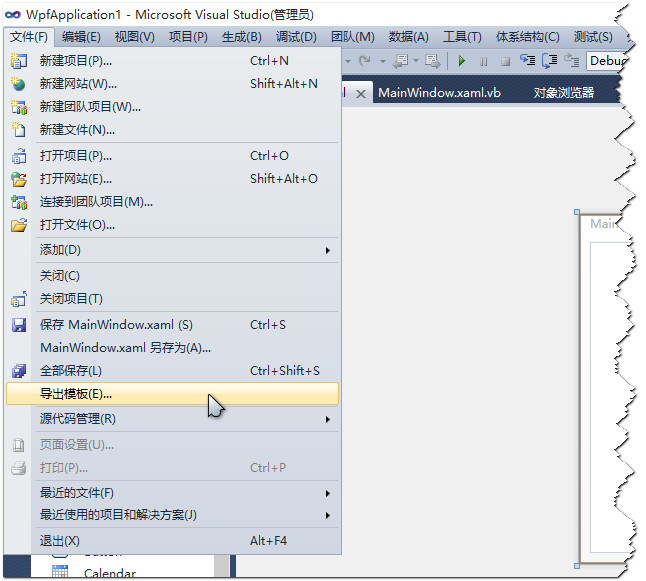Click the open folder icon beside 打开文件(O)

[19, 225]
